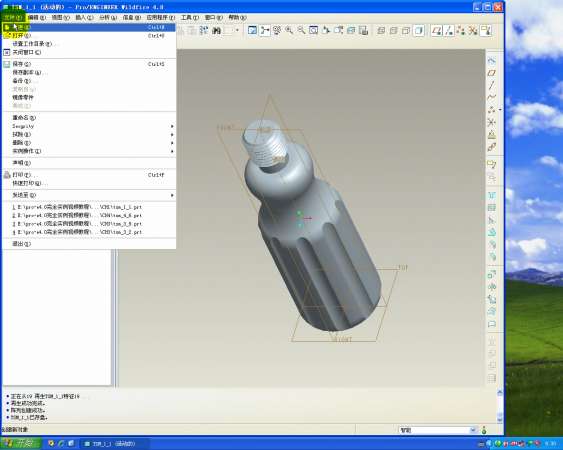Image resolution: width=563 pixels, height=450 pixels.
Task: Toggle datum planes display
Action: [x=437, y=31]
